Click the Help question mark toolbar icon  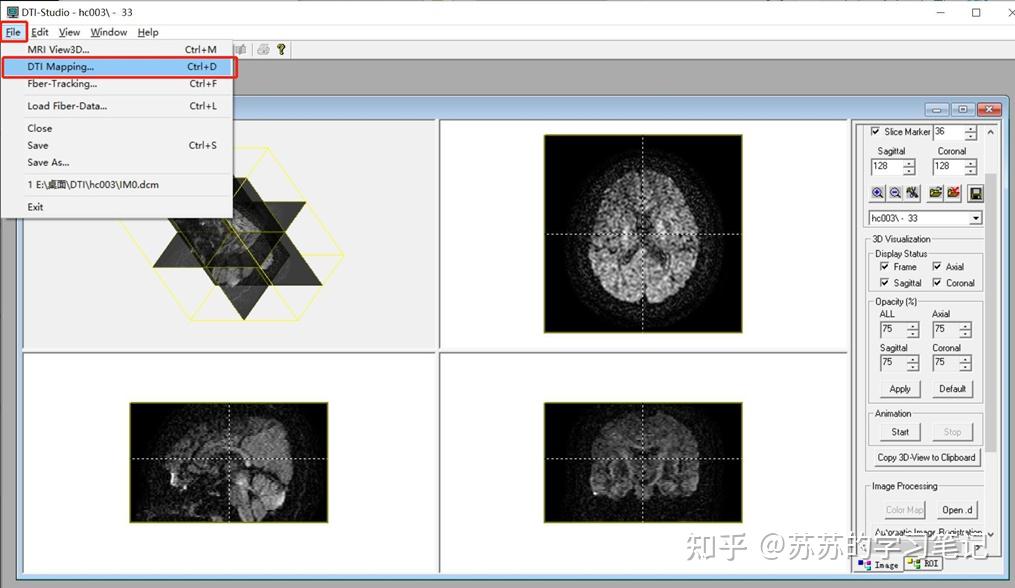coord(281,49)
